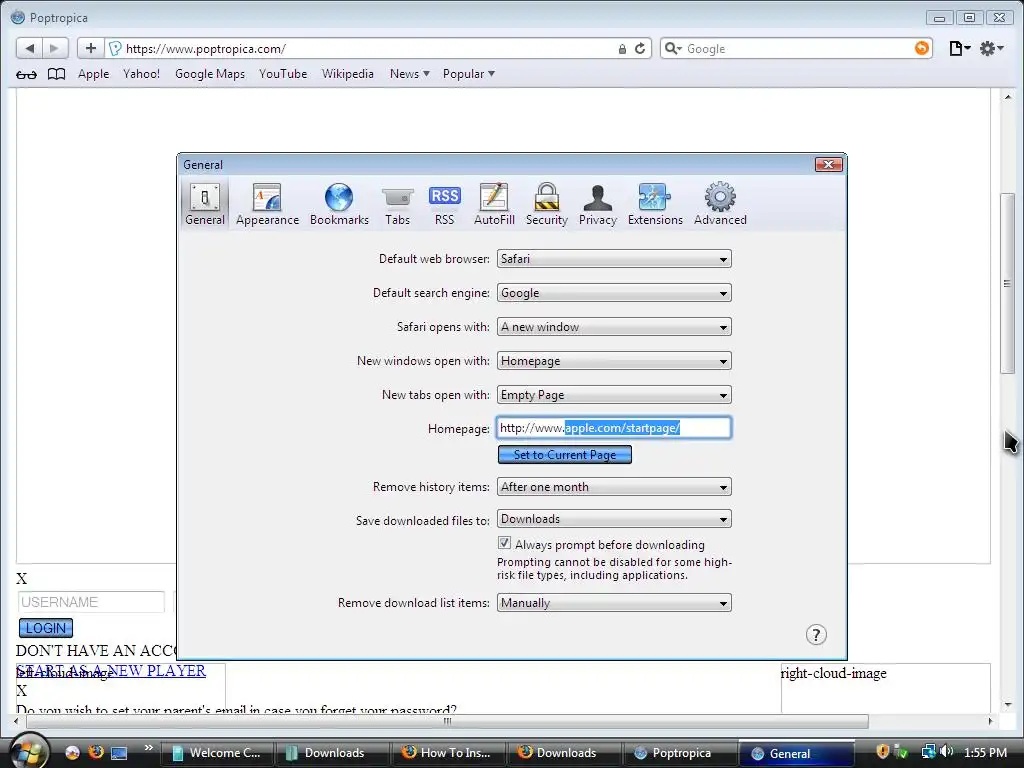Open the Tabs preferences pane
This screenshot has height=768, width=1024.
tap(397, 204)
